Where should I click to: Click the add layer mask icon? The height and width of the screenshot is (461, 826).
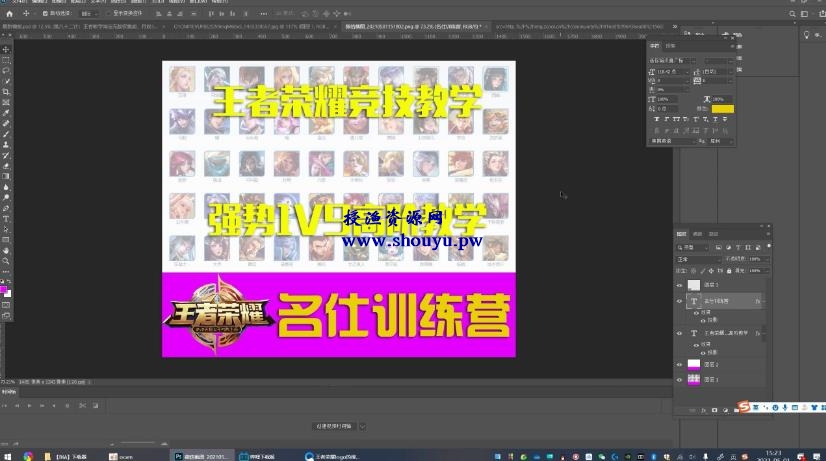pyautogui.click(x=714, y=410)
